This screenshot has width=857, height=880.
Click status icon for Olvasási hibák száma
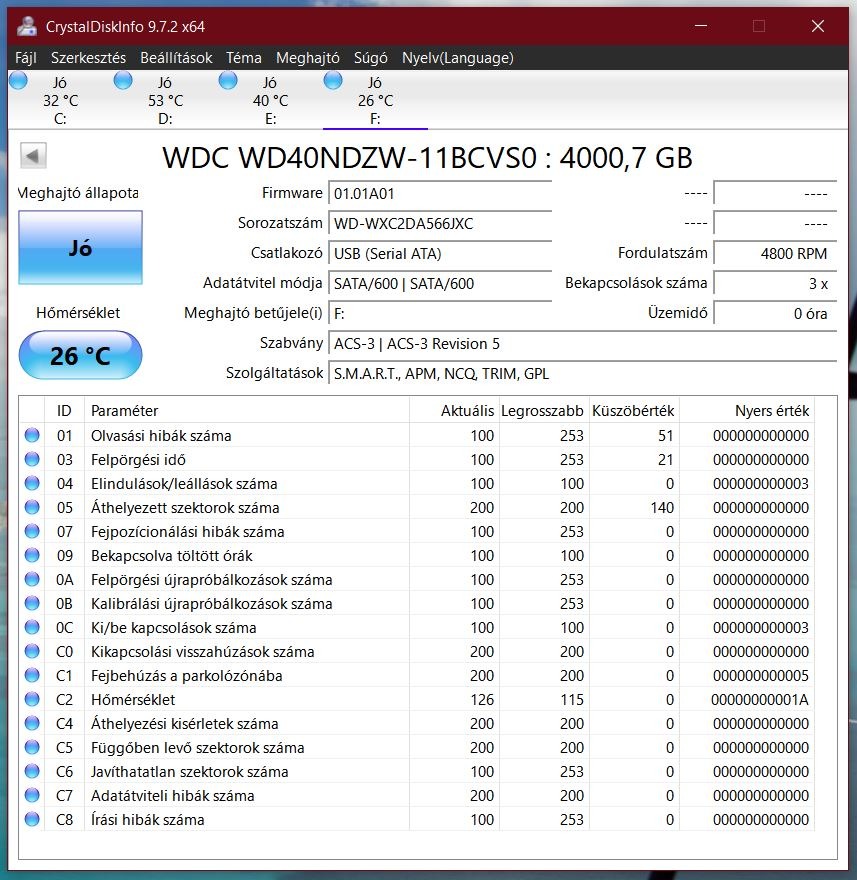pos(32,435)
